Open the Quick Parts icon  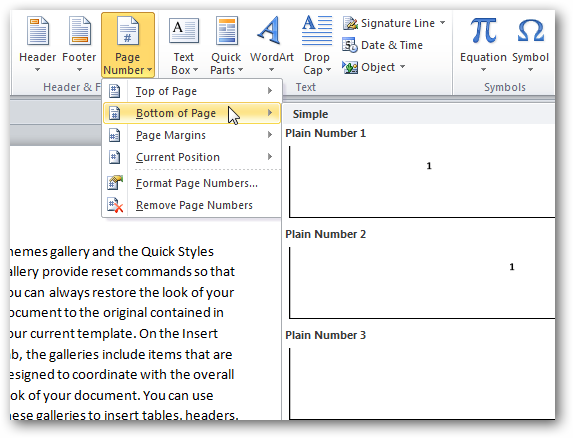(x=226, y=31)
